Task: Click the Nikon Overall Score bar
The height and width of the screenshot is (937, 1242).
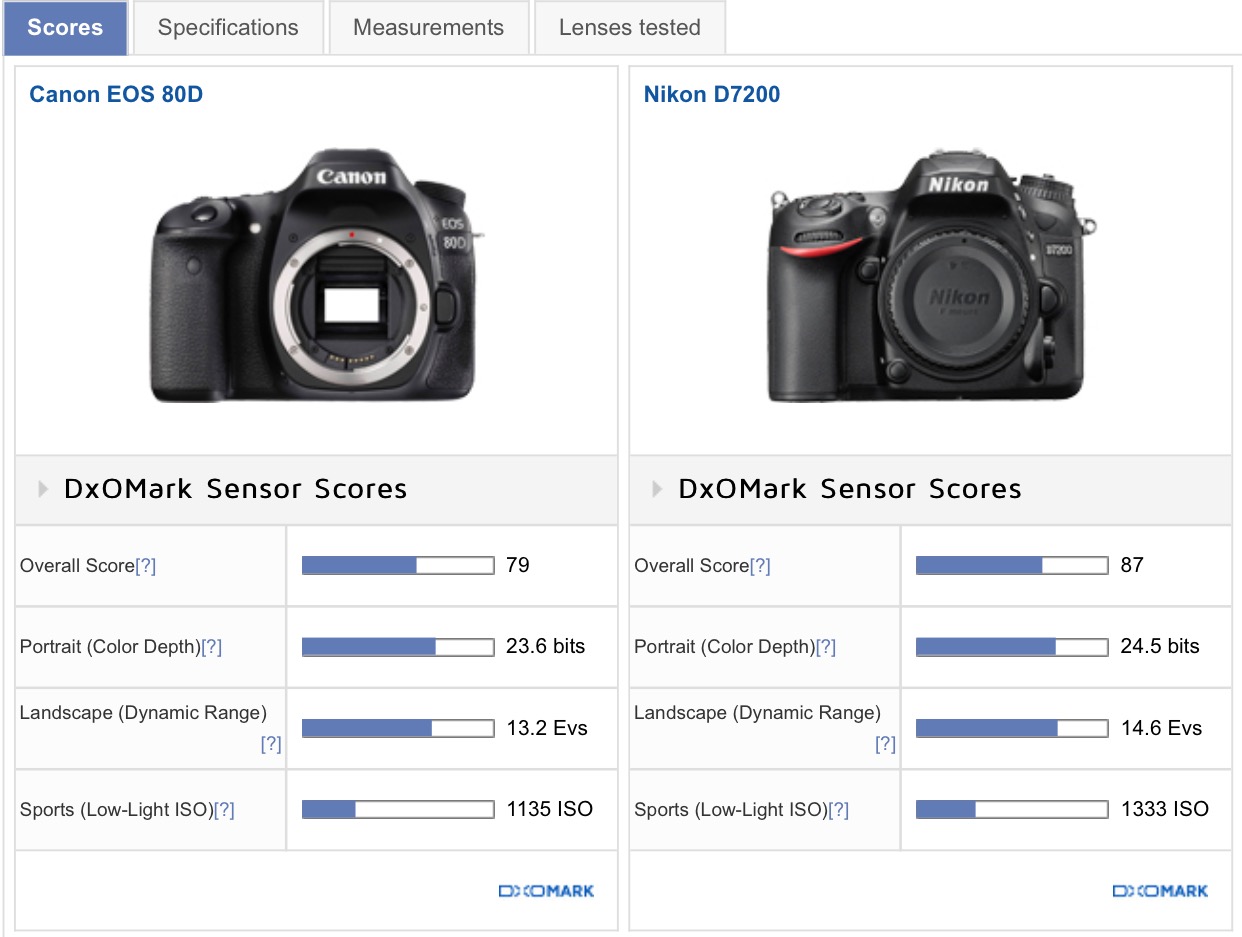Action: coord(1012,566)
